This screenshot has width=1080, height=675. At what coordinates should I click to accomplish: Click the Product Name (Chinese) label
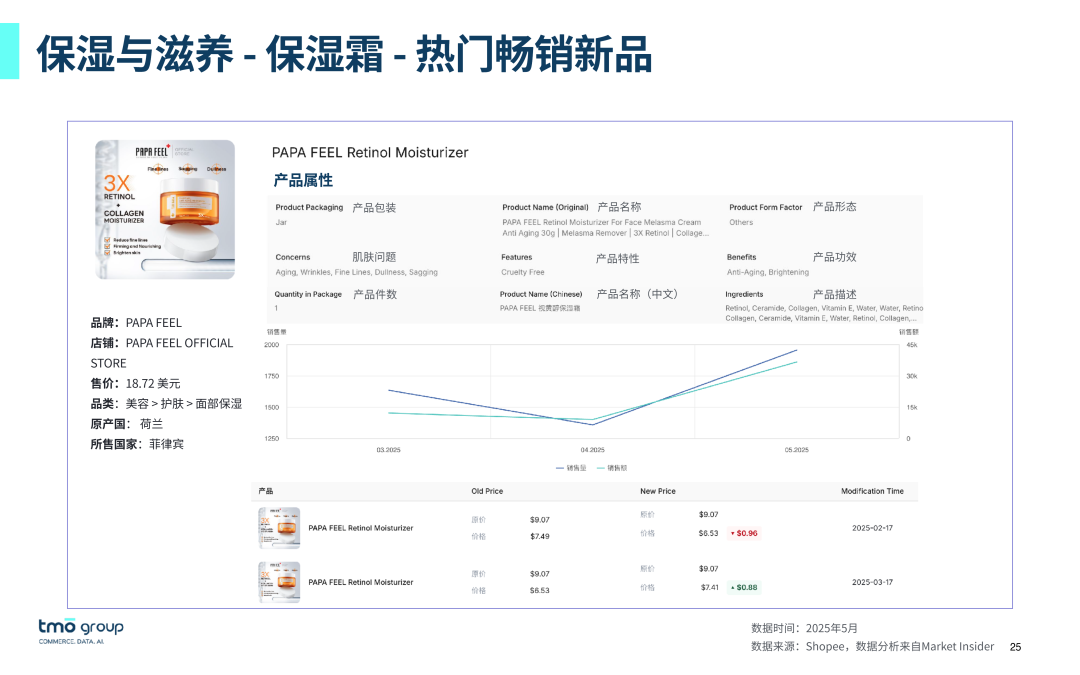tap(541, 295)
